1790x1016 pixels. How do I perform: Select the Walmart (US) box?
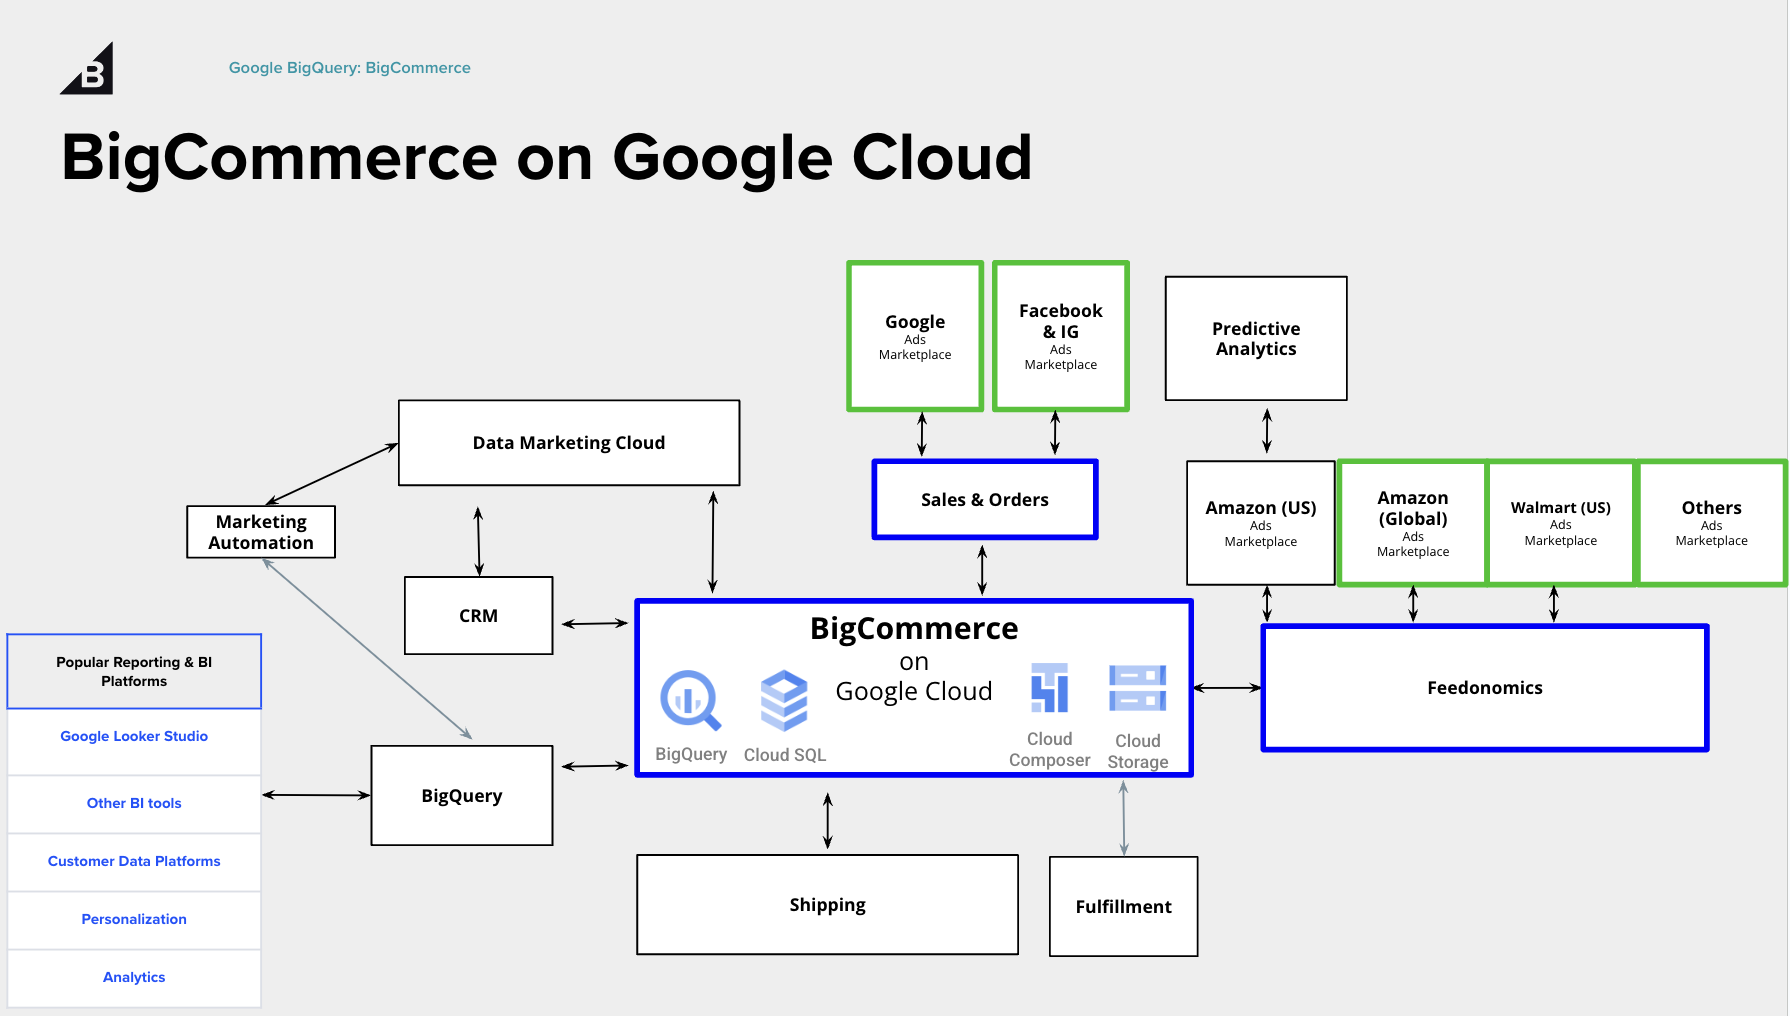click(1561, 523)
